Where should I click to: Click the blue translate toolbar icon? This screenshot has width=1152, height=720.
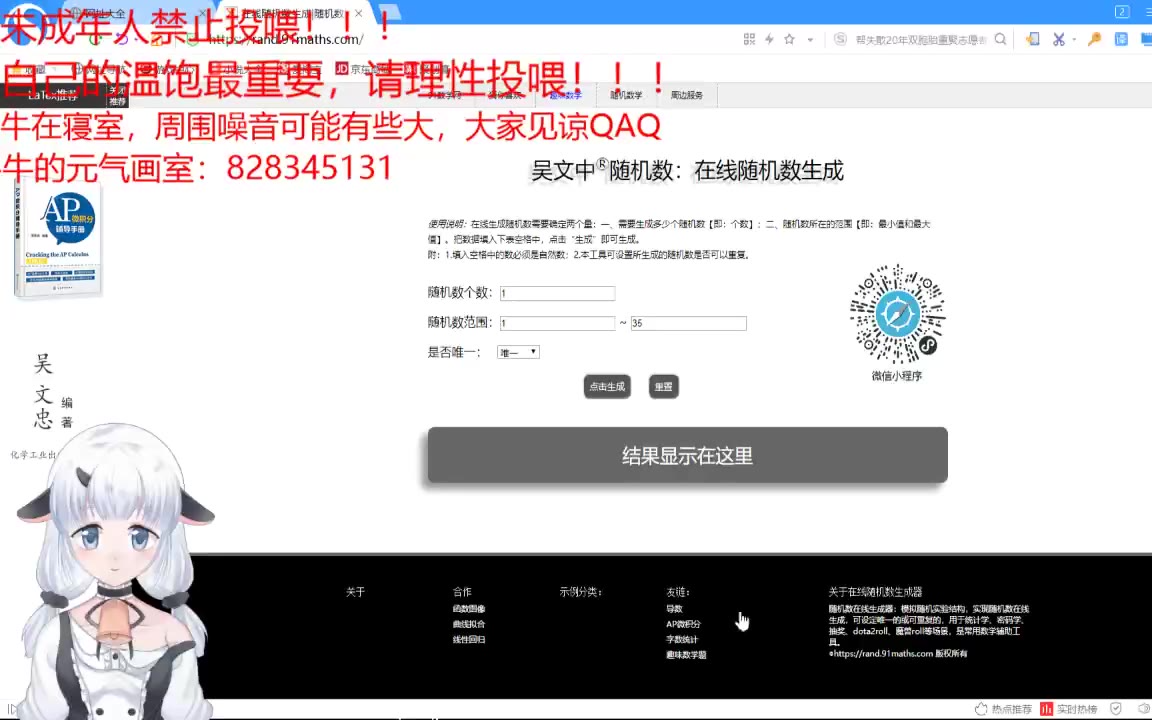pyautogui.click(x=1121, y=39)
